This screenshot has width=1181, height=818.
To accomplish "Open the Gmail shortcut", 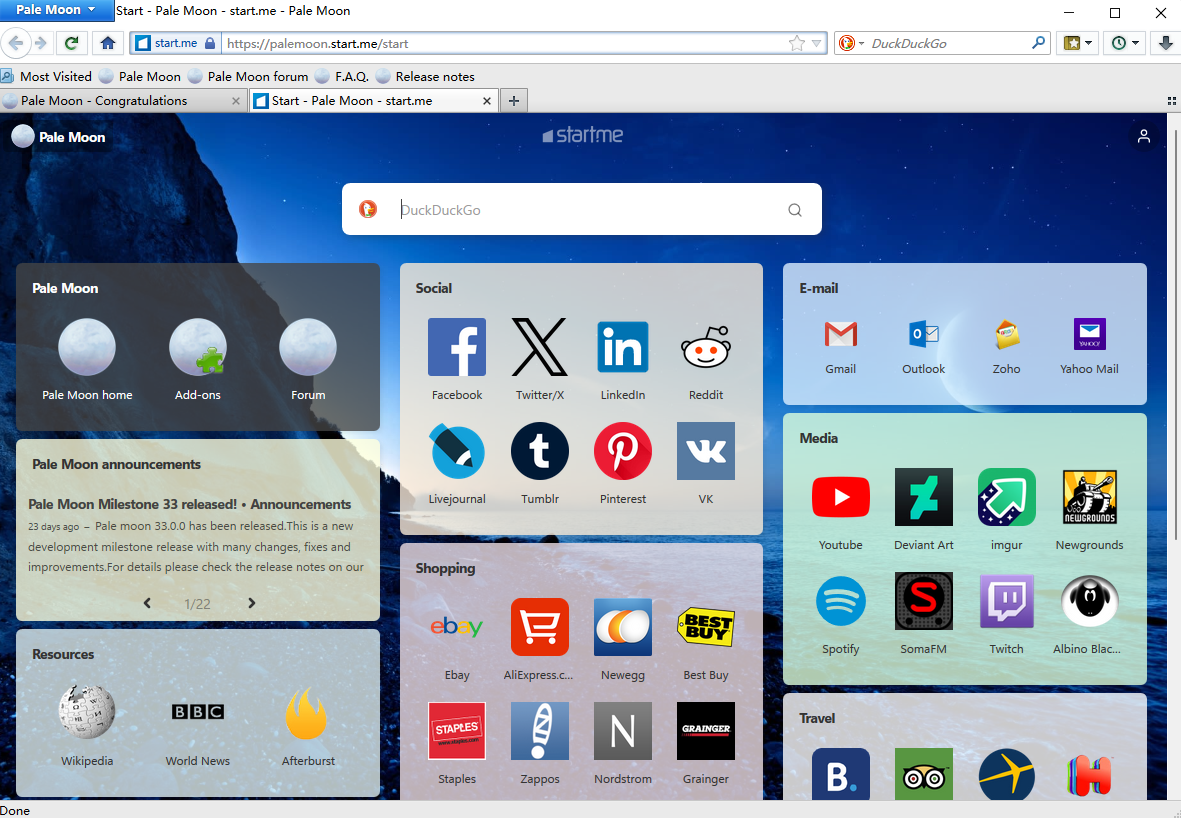I will pyautogui.click(x=841, y=334).
